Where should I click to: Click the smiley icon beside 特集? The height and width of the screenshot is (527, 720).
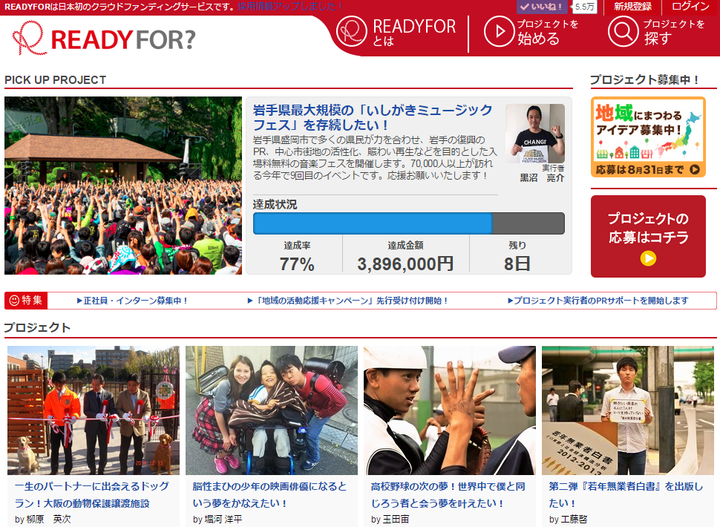tap(14, 300)
